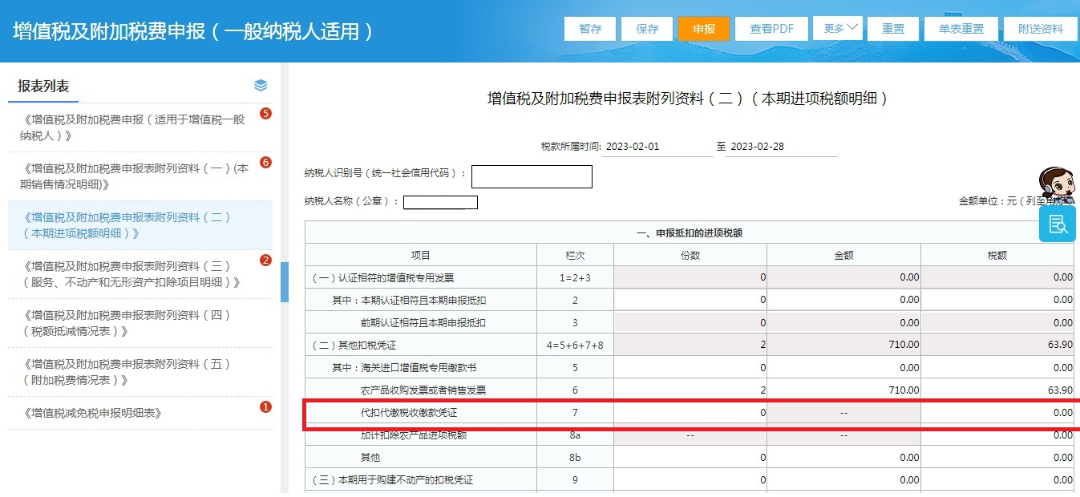Click the 纳税人识别号 input box
Viewport: 1080px width, 497px height.
(532, 176)
